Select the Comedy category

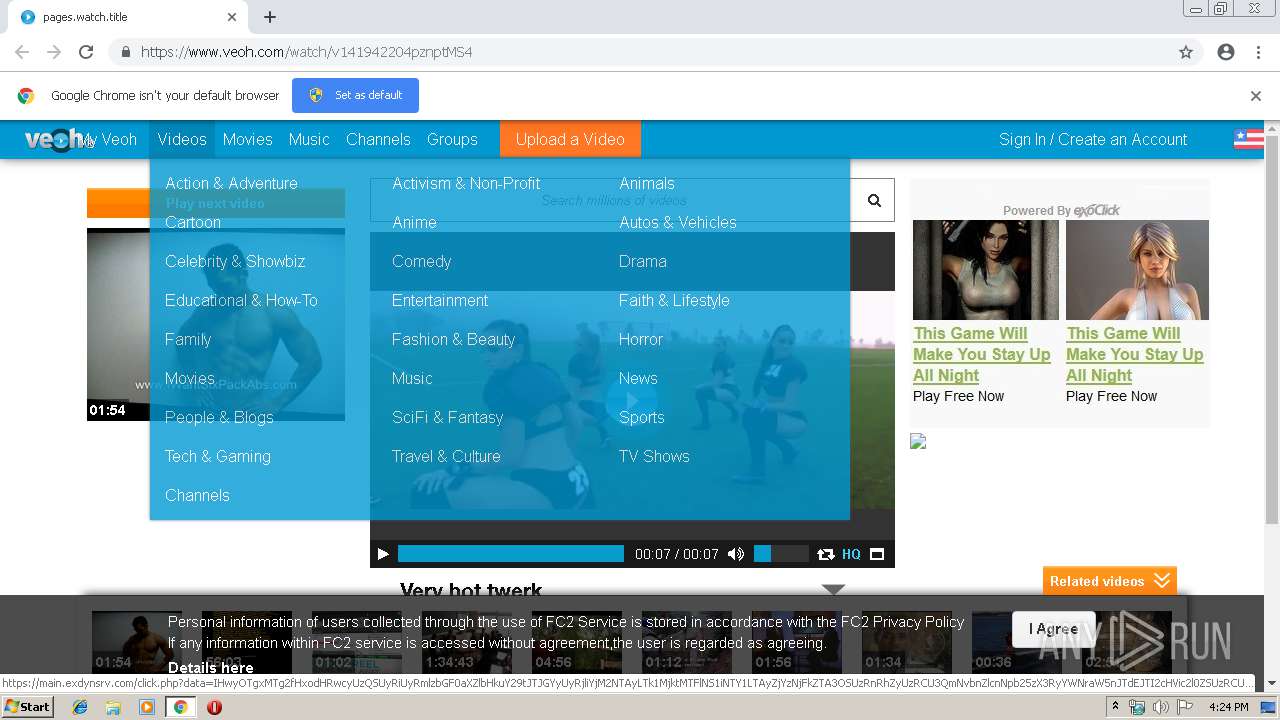421,261
